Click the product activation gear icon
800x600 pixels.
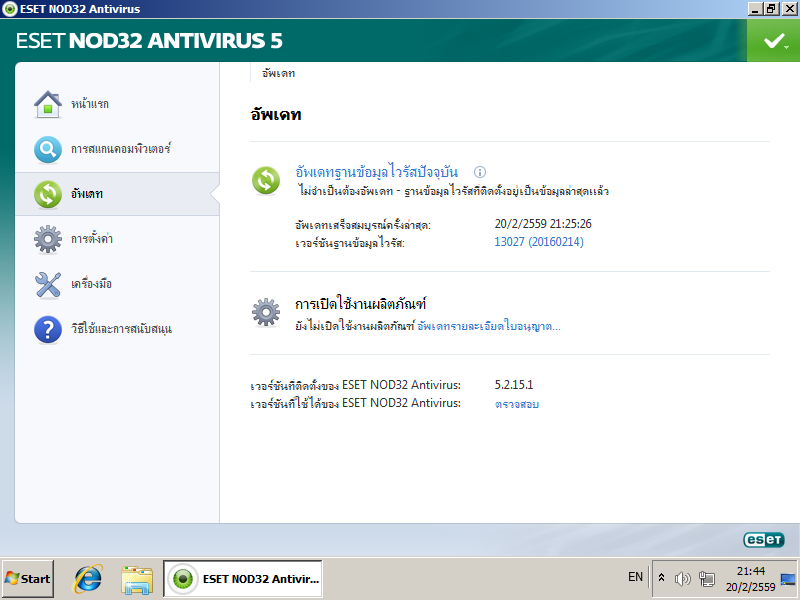click(266, 312)
